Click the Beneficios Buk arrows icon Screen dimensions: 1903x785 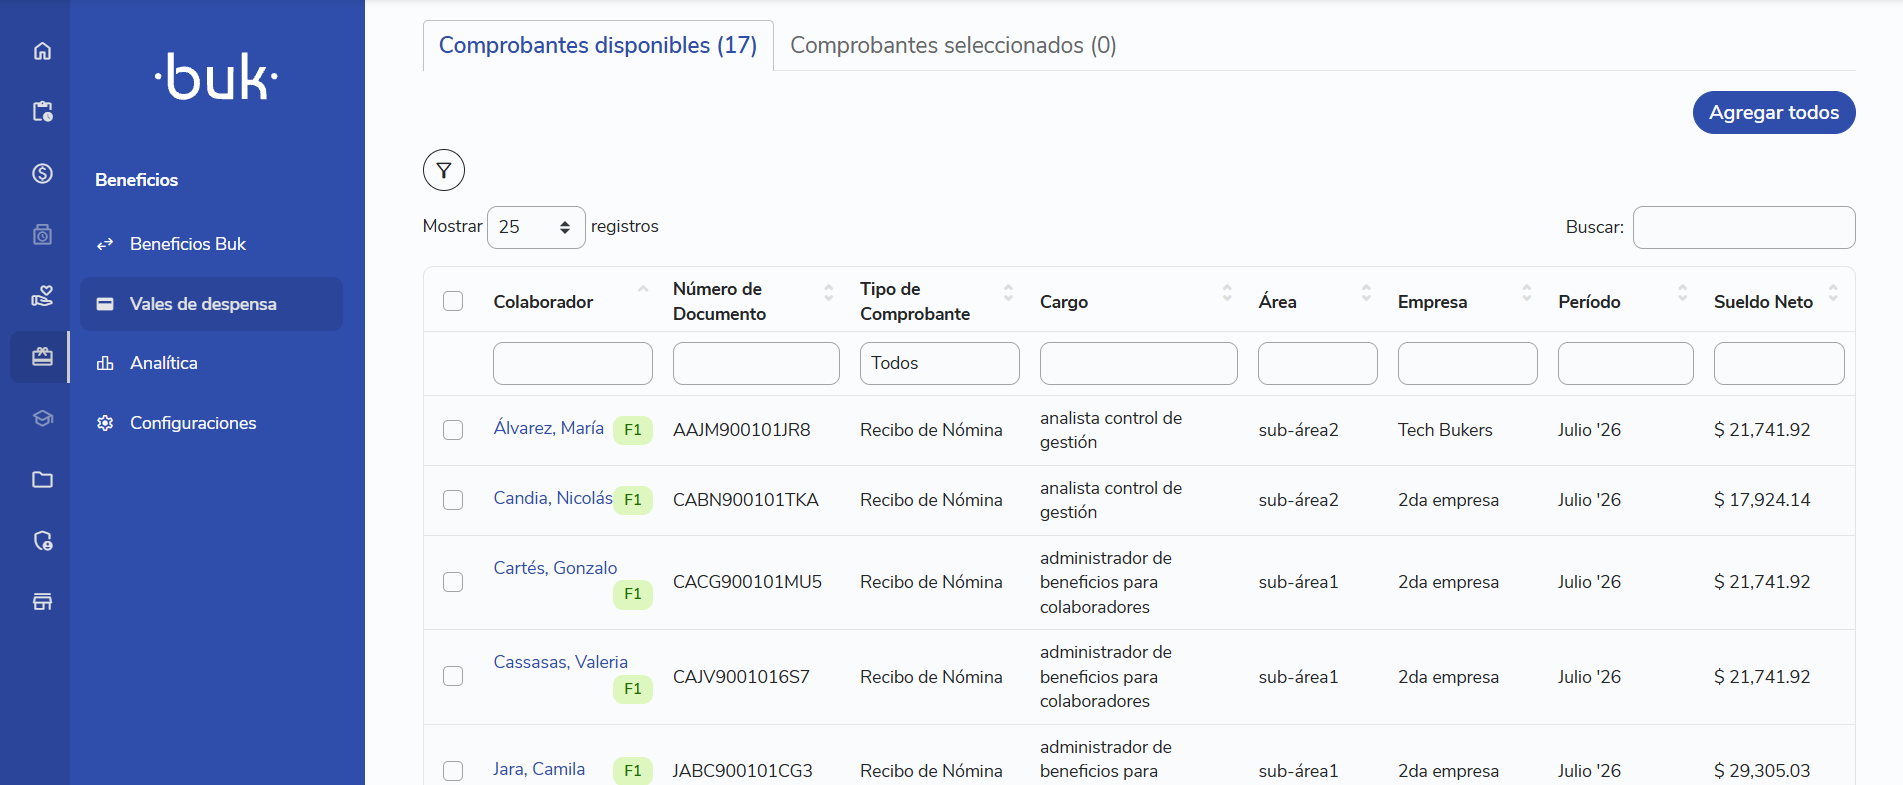pos(105,244)
